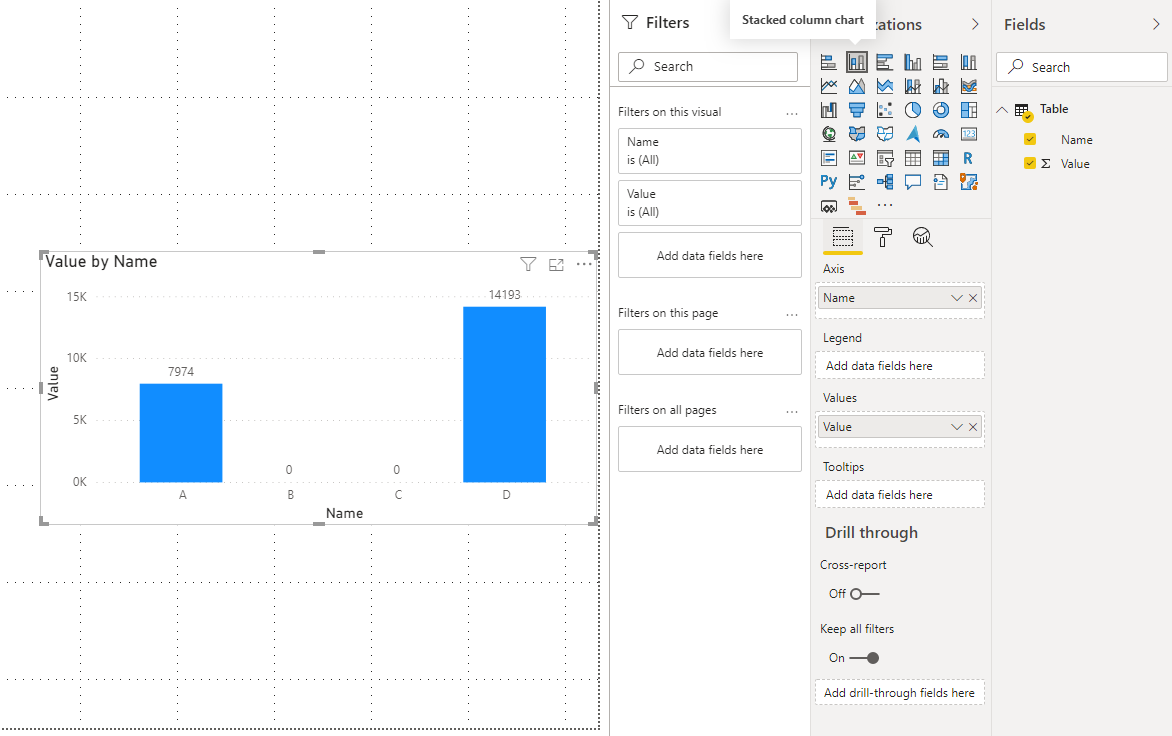Viewport: 1172px width, 736px height.
Task: Open ellipsis menu for Filters on all pages
Action: (792, 411)
